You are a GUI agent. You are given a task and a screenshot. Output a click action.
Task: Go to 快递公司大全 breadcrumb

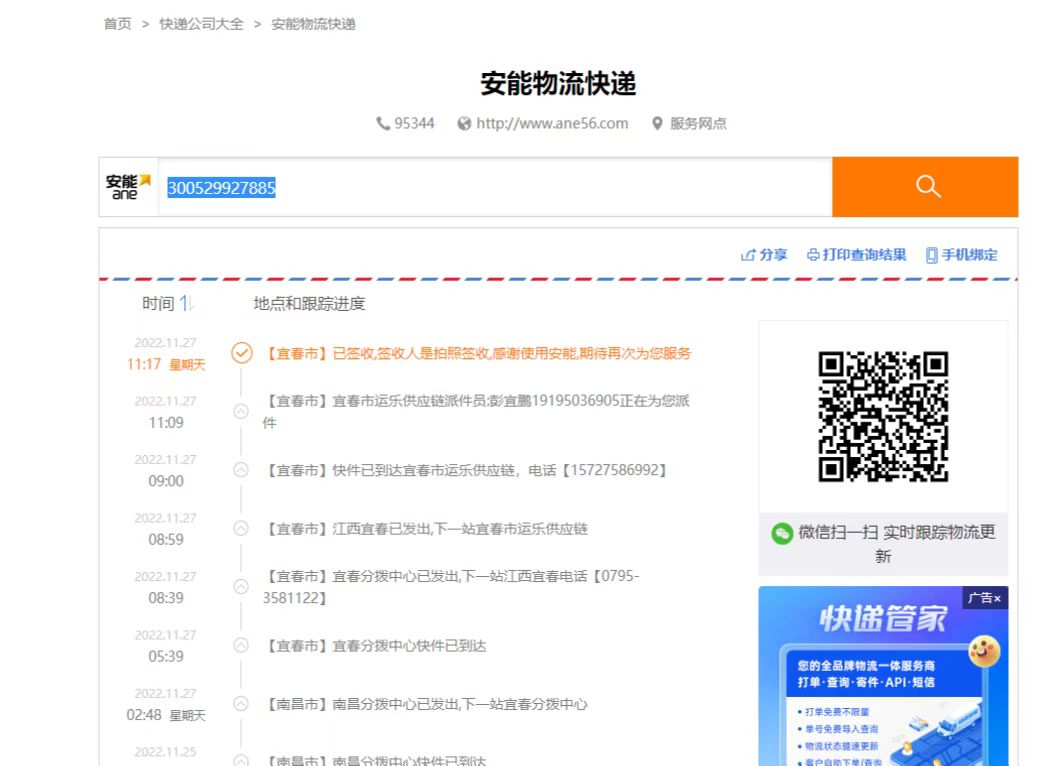click(202, 24)
